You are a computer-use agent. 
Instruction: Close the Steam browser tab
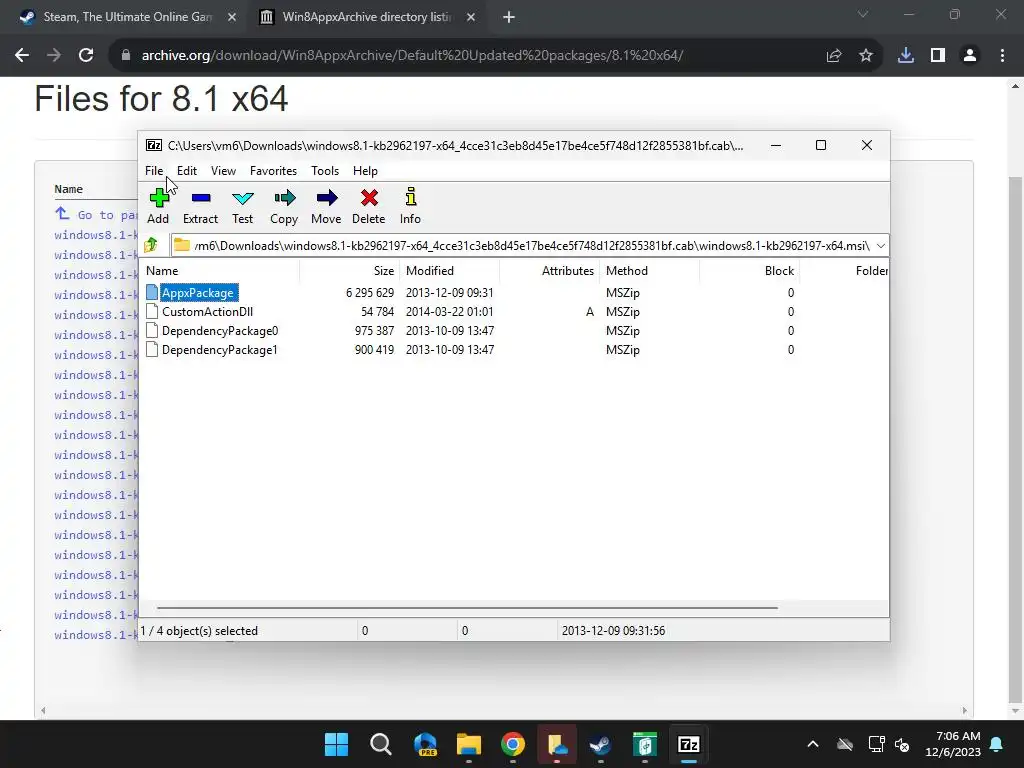click(232, 17)
